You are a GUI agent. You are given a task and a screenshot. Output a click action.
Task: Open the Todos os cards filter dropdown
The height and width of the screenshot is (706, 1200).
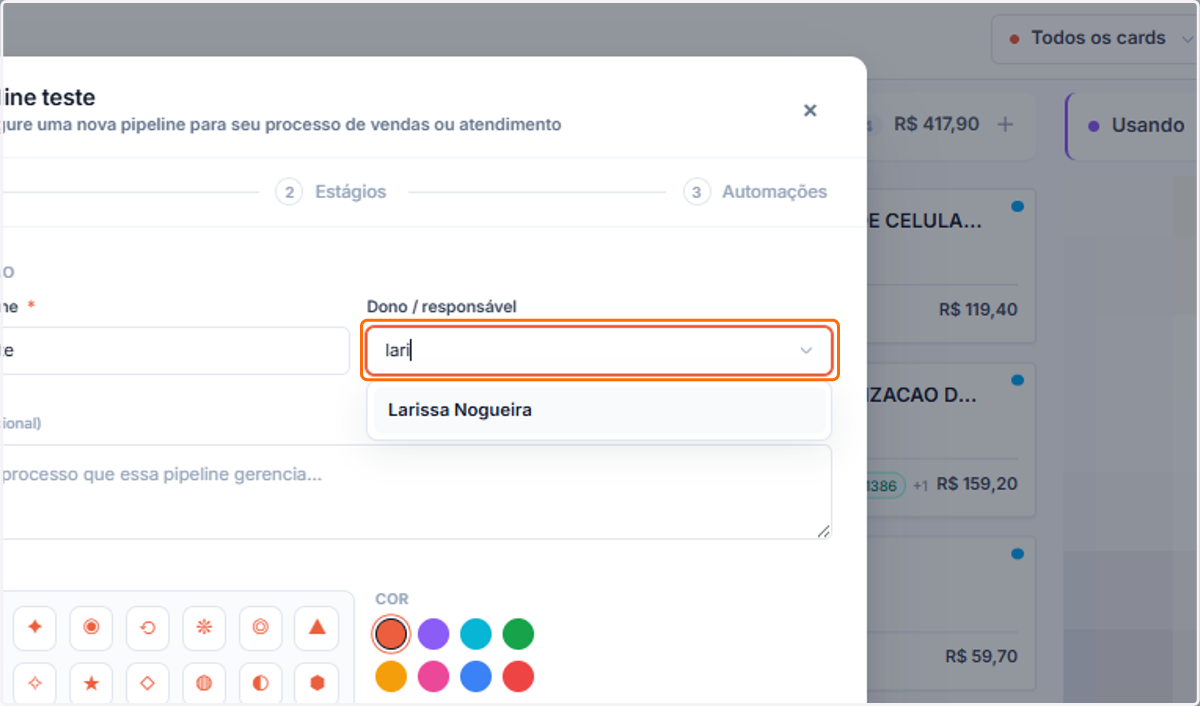[1095, 39]
